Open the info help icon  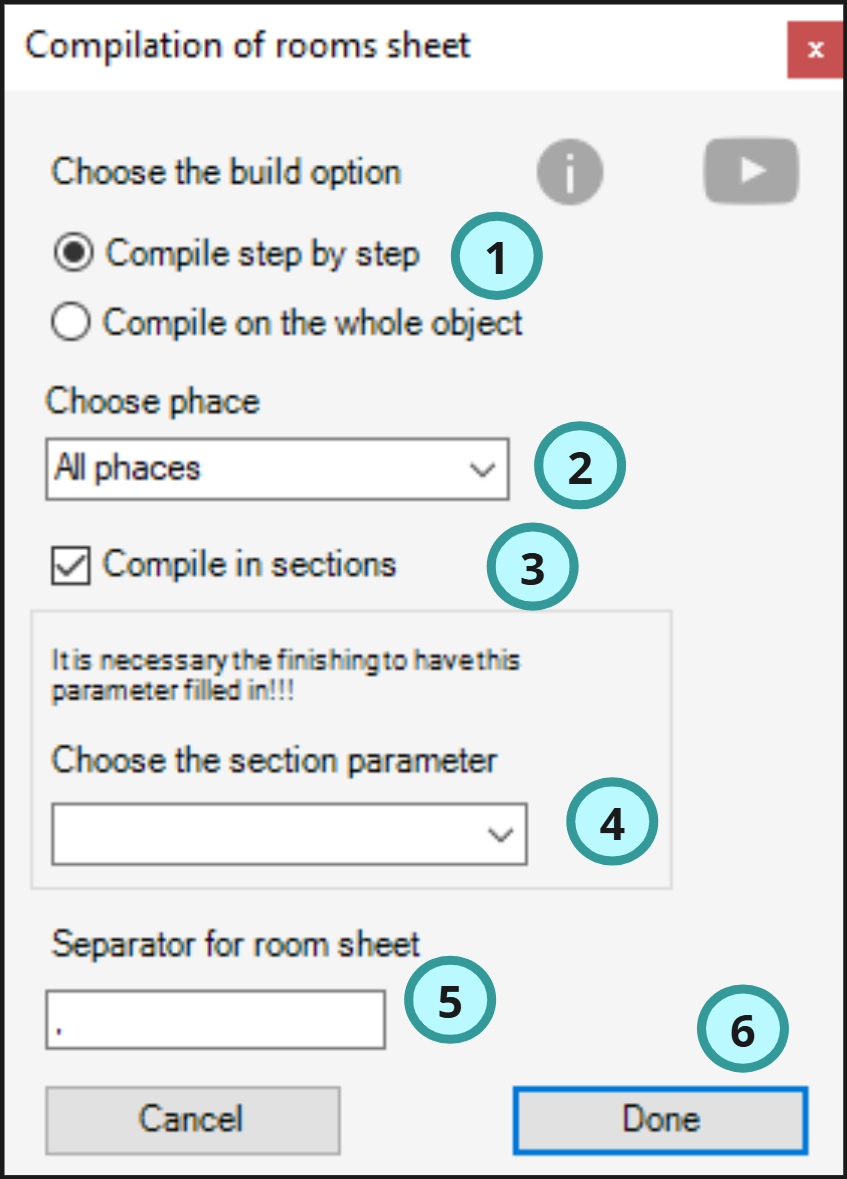(x=569, y=172)
